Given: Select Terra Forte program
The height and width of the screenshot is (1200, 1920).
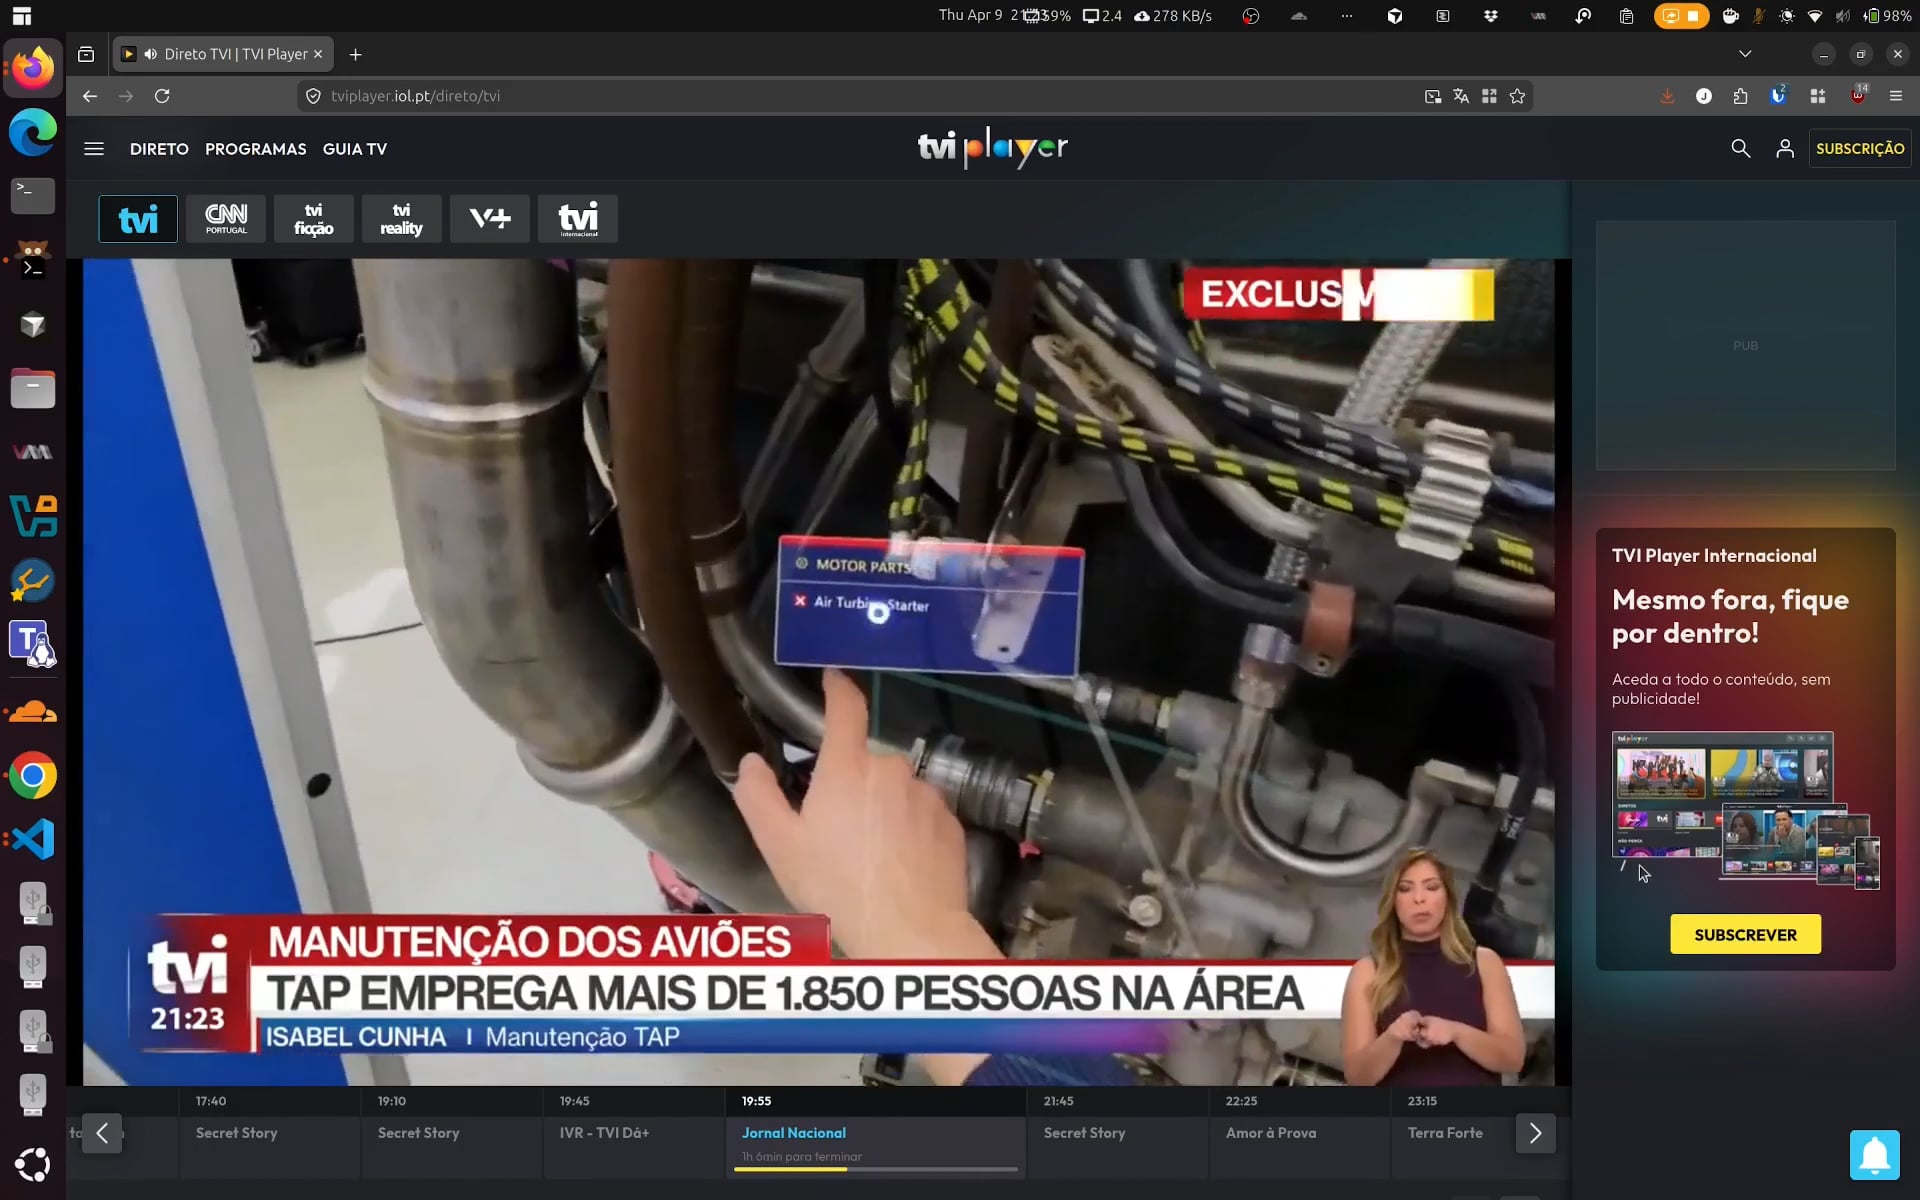Looking at the screenshot, I should click(x=1445, y=1133).
